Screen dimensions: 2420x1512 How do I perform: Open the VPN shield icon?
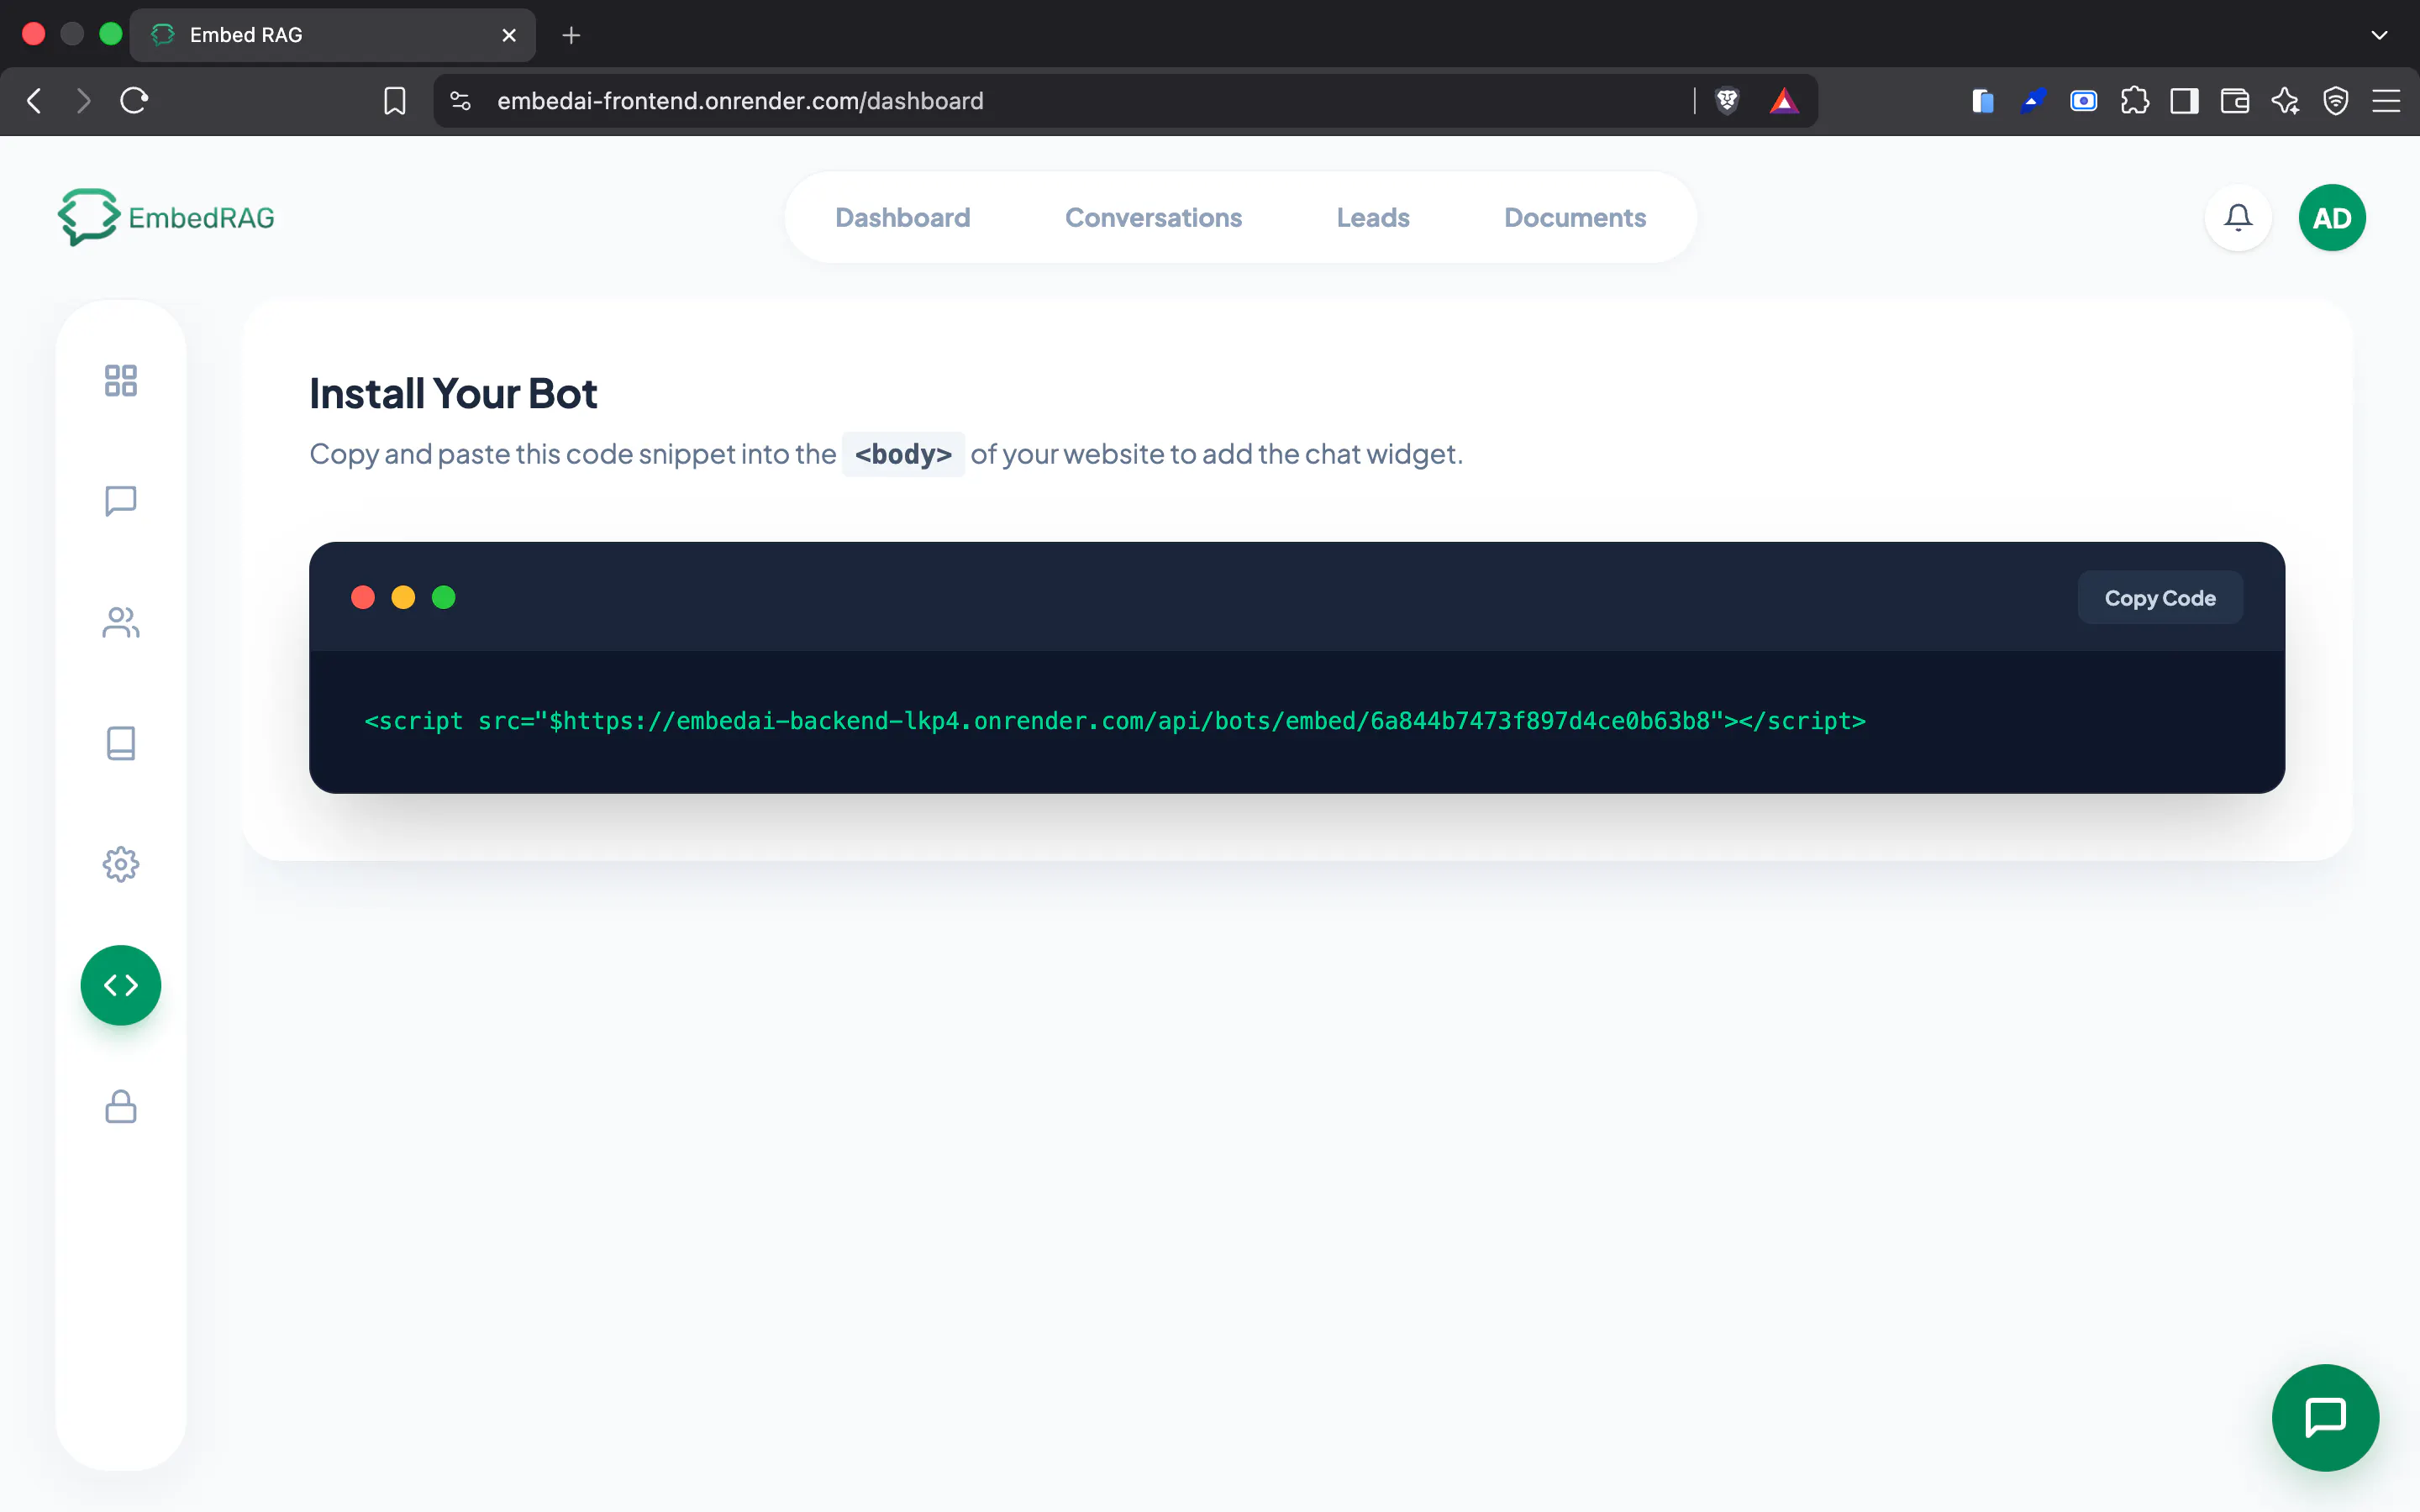2336,101
